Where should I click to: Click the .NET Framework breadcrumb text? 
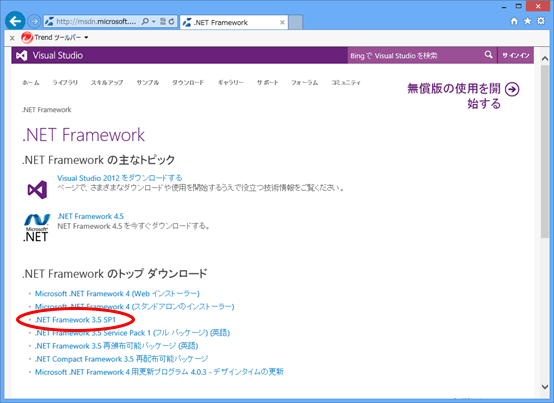click(x=47, y=110)
